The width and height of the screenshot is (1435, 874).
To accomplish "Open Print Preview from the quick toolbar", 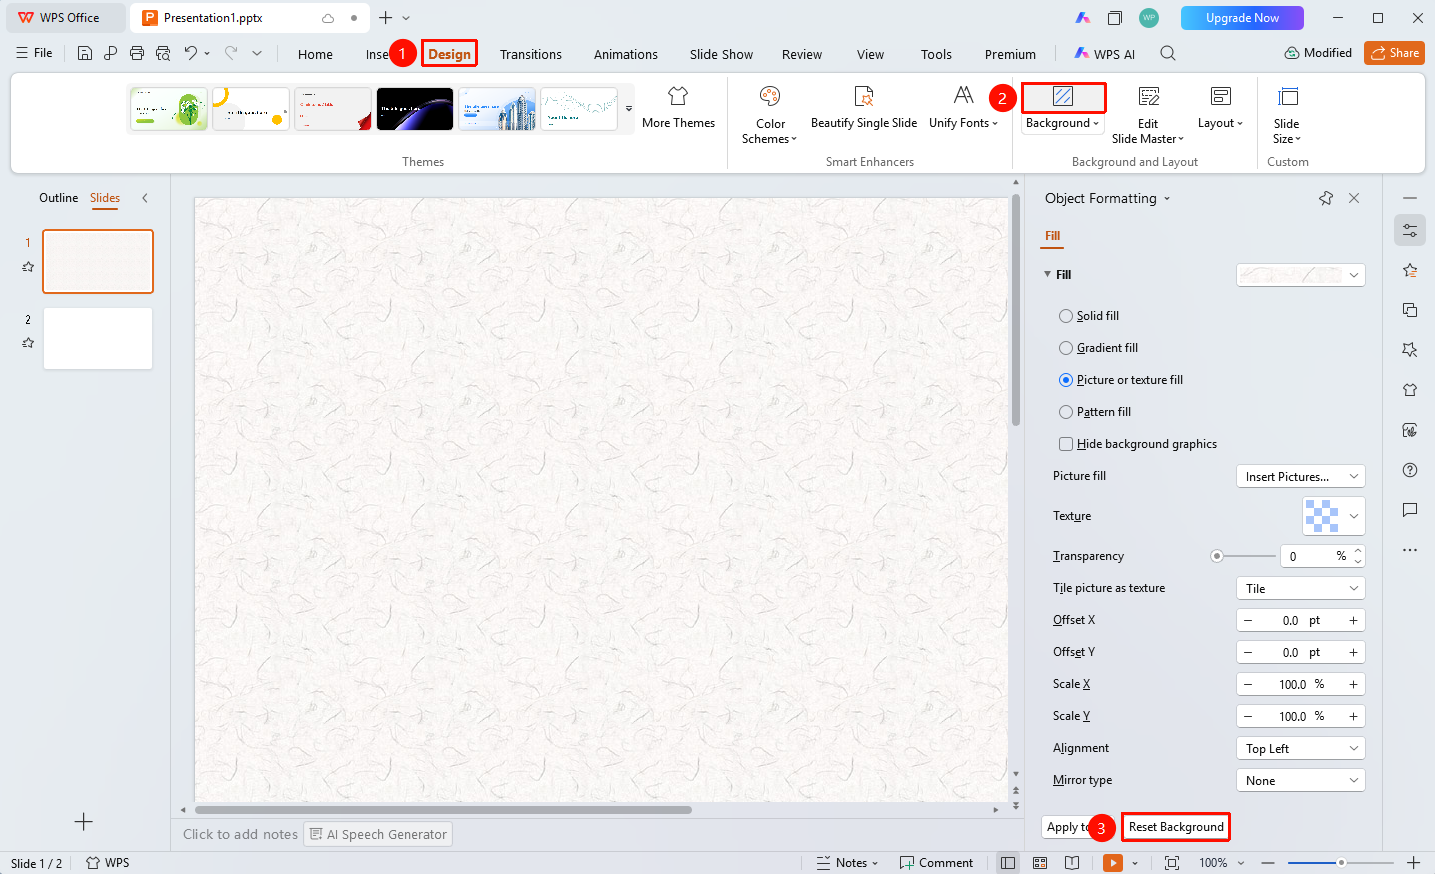I will [x=163, y=53].
